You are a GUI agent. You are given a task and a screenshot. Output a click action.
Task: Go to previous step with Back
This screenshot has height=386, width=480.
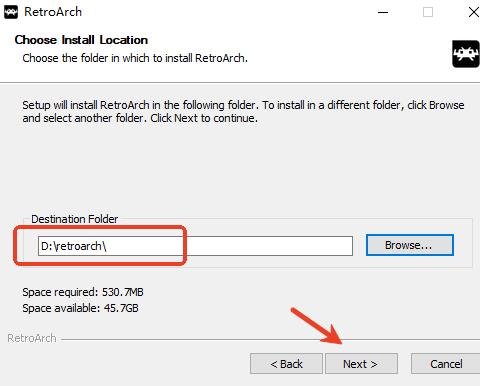click(286, 364)
